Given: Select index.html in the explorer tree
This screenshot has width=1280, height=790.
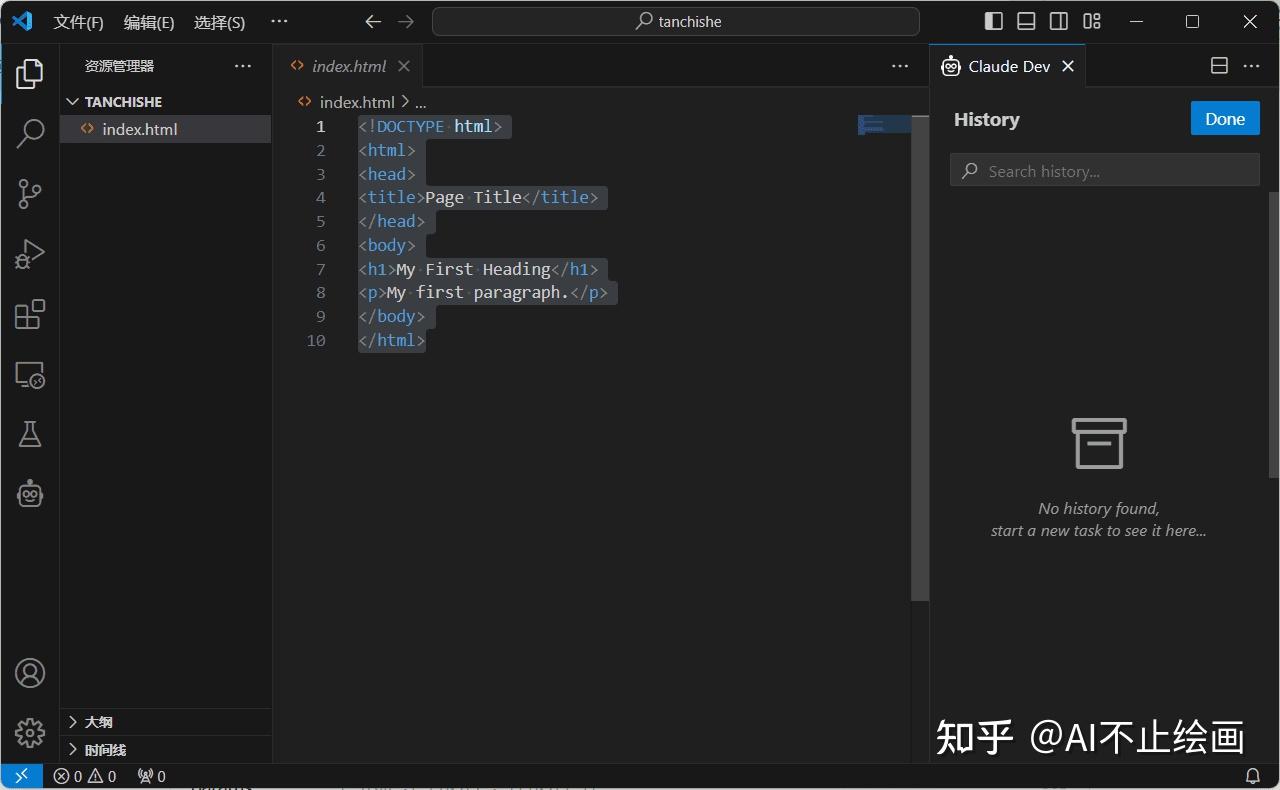Looking at the screenshot, I should pos(166,129).
